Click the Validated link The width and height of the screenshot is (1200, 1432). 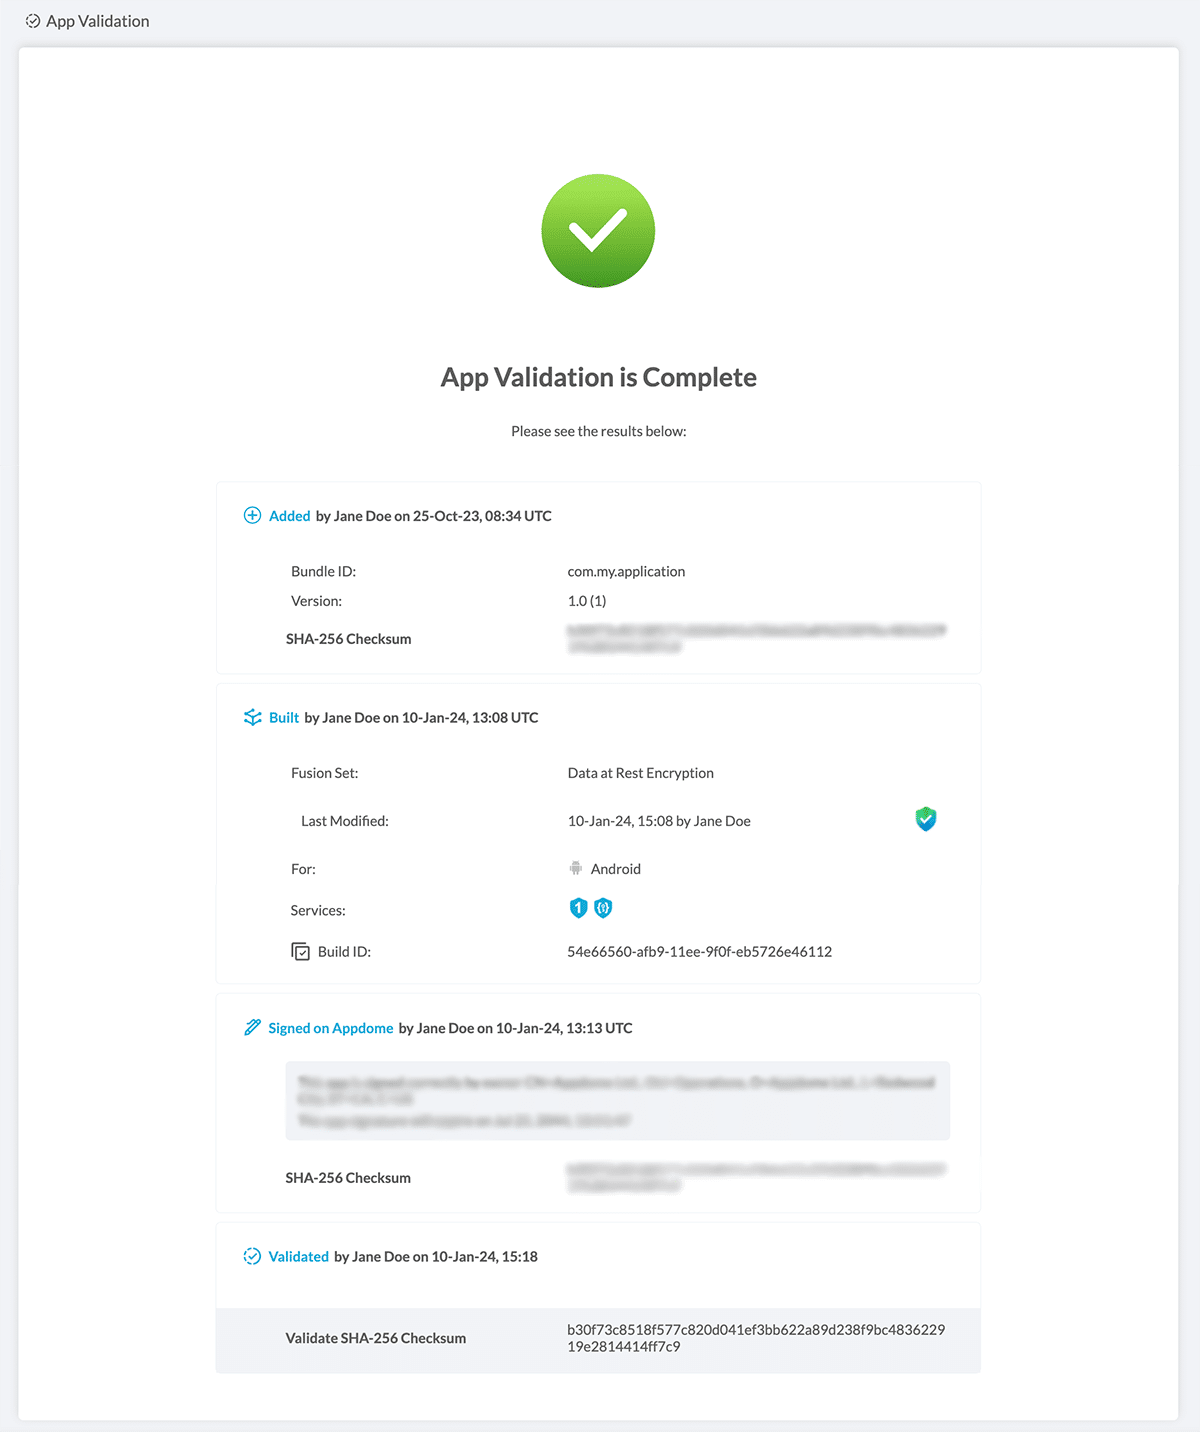(x=299, y=1256)
